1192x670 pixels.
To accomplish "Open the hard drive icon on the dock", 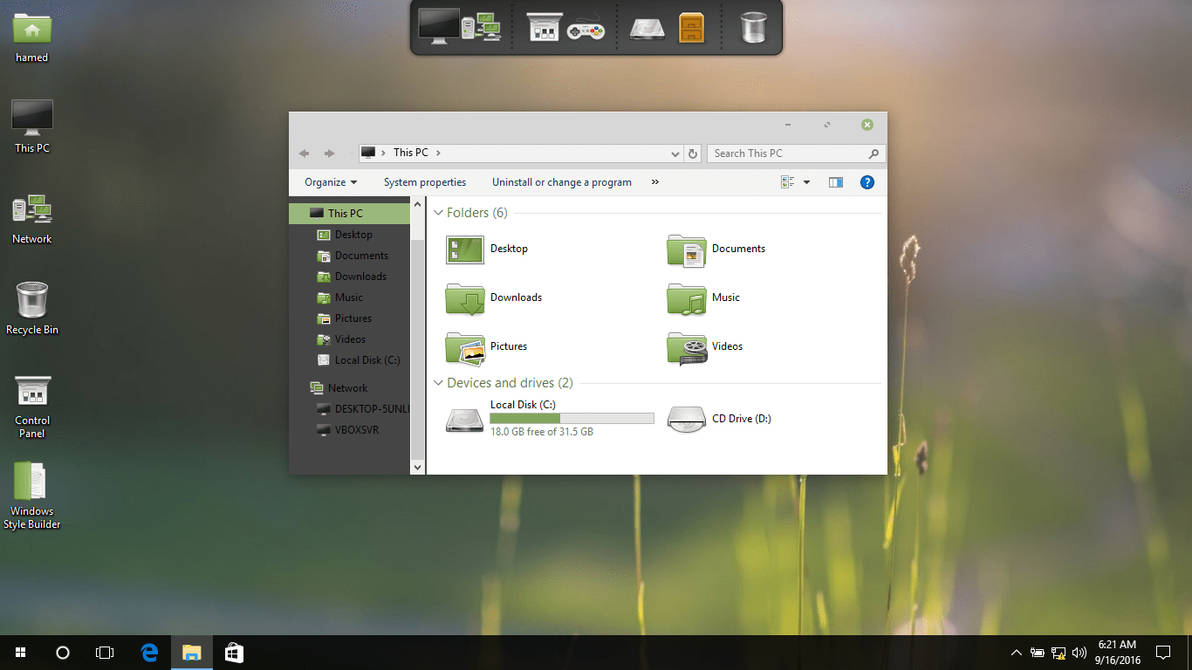I will click(646, 29).
